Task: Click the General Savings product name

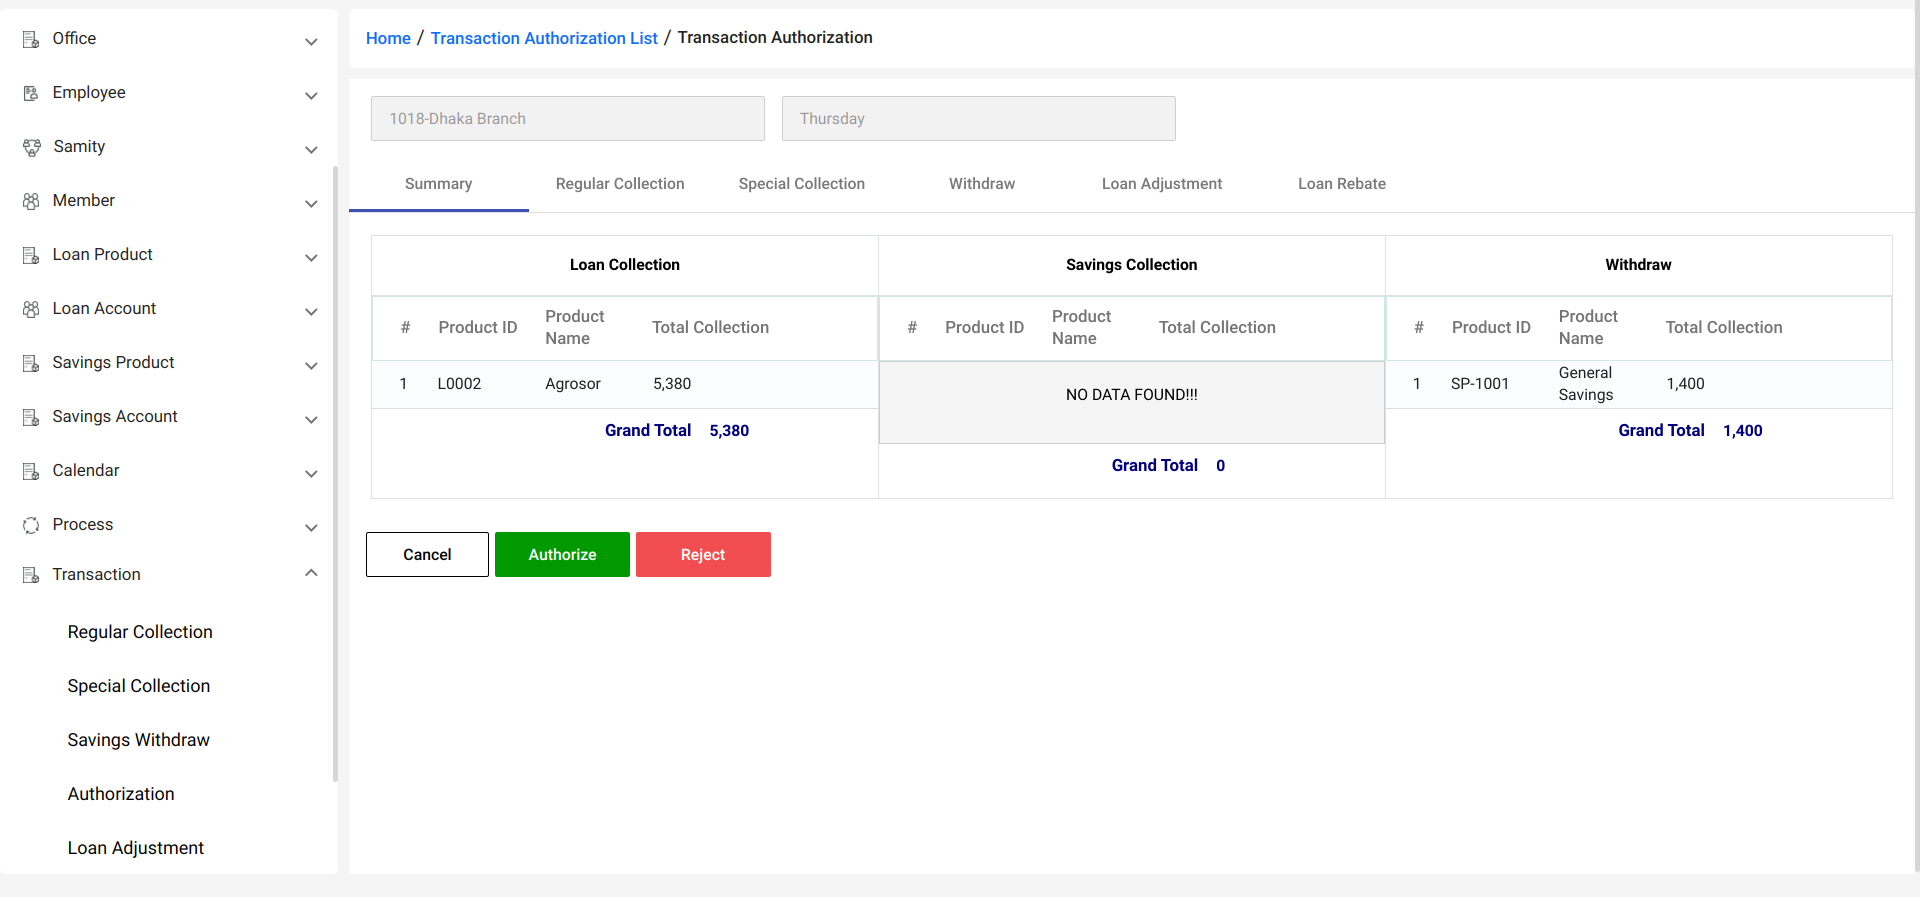Action: (x=1586, y=384)
